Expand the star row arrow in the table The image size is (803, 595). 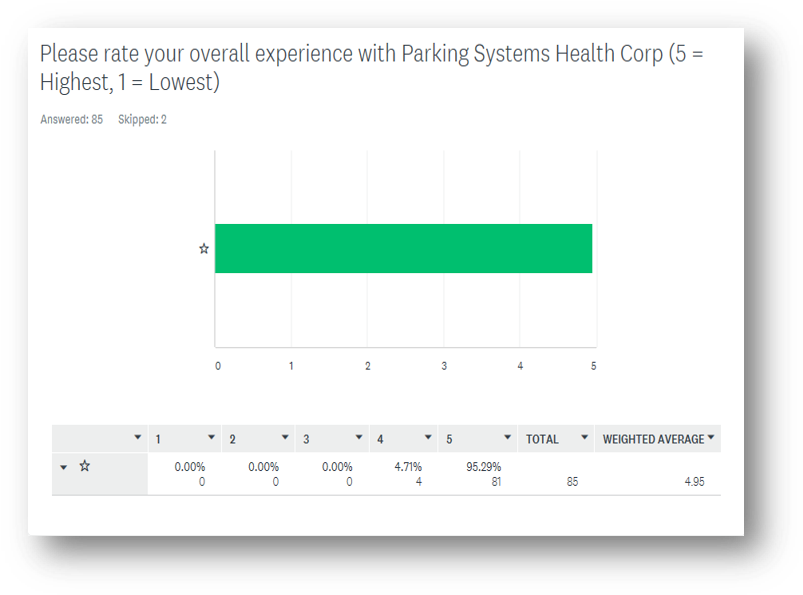[64, 467]
